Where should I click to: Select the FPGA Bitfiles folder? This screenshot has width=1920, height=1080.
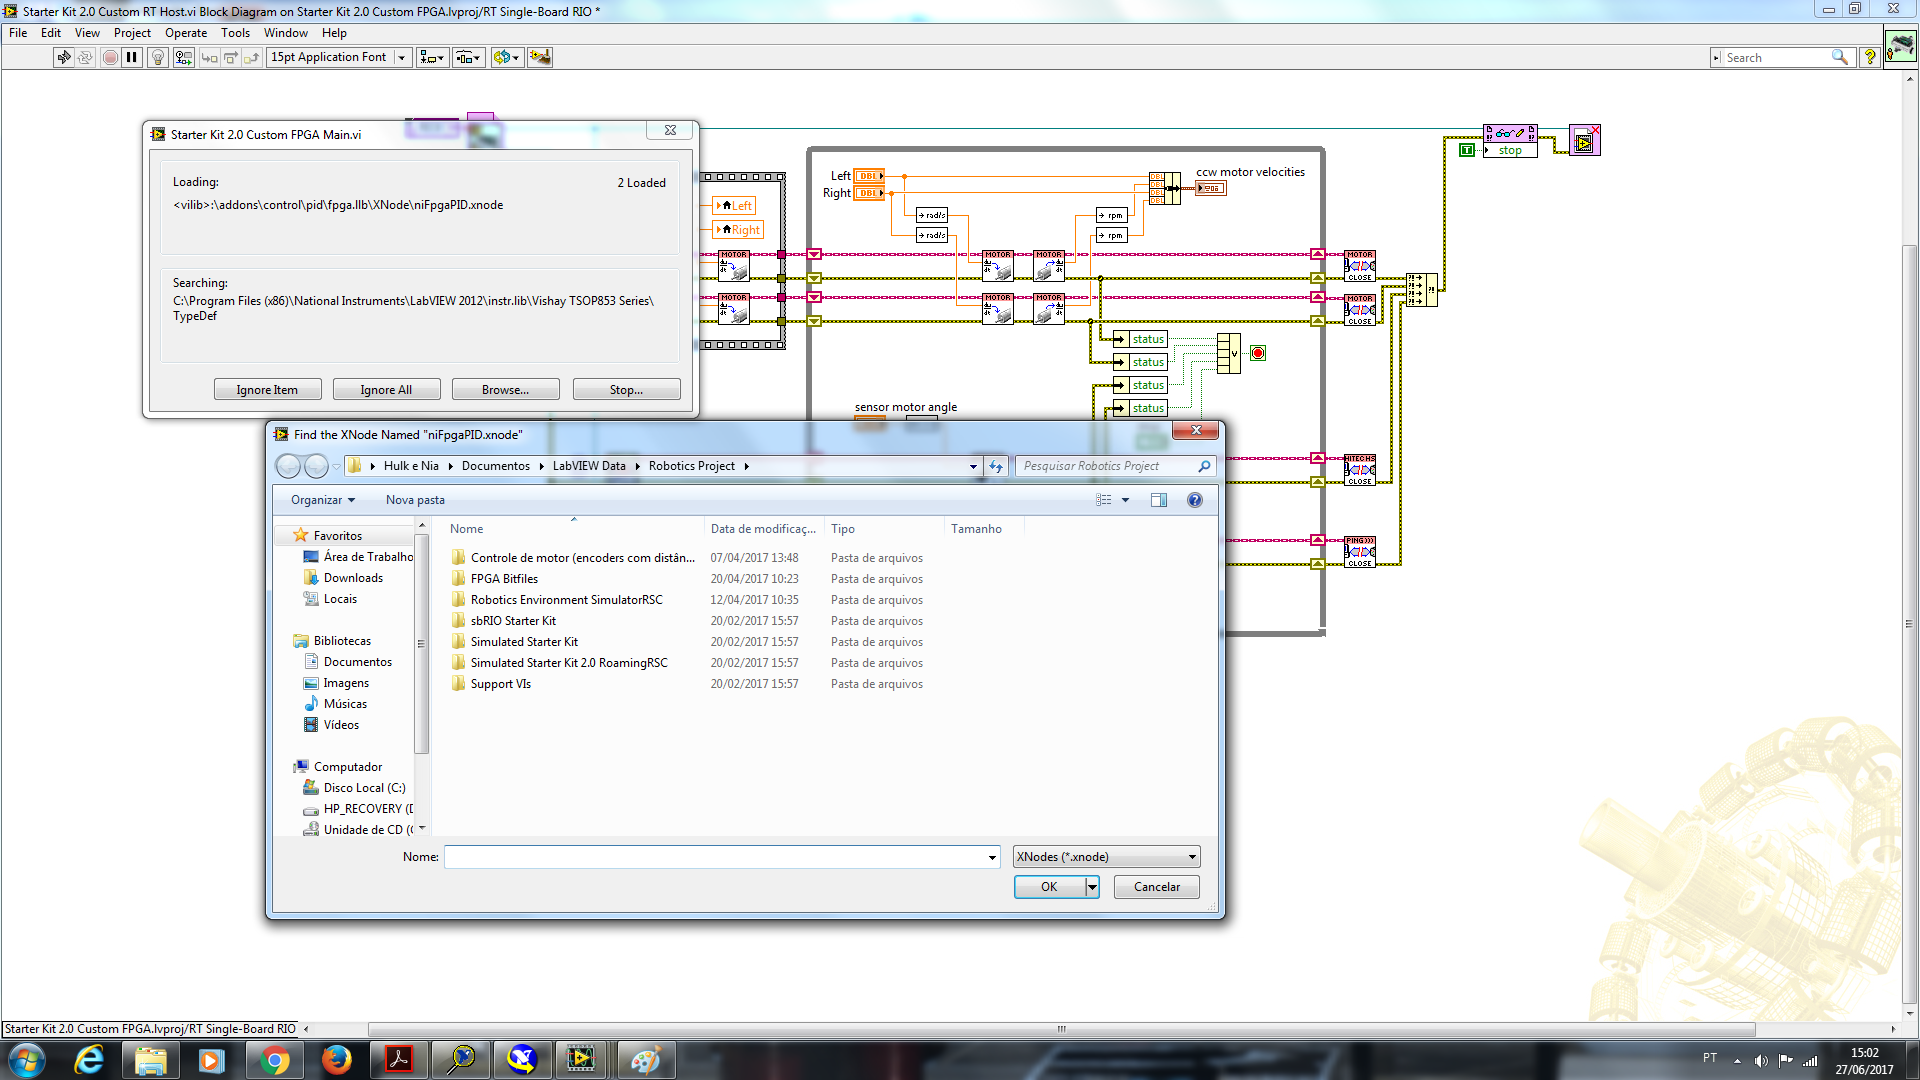click(x=504, y=579)
